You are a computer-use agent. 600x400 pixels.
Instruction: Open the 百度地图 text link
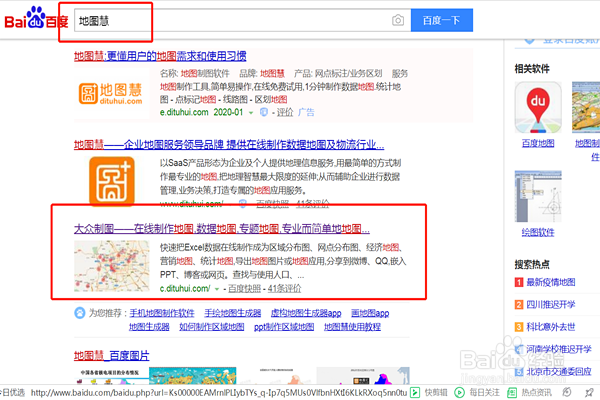[x=538, y=143]
